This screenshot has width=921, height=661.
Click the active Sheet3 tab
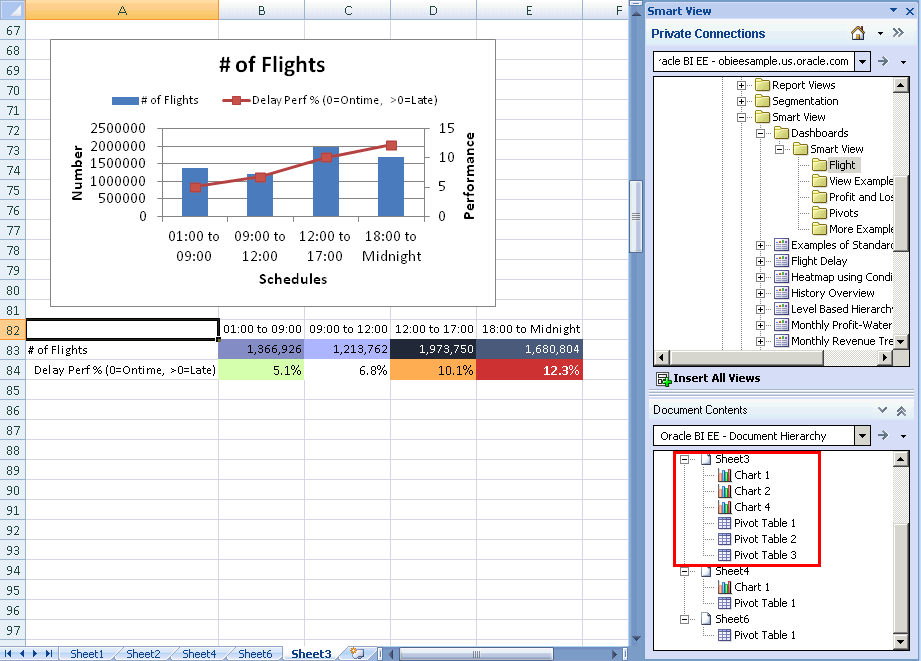coord(311,653)
